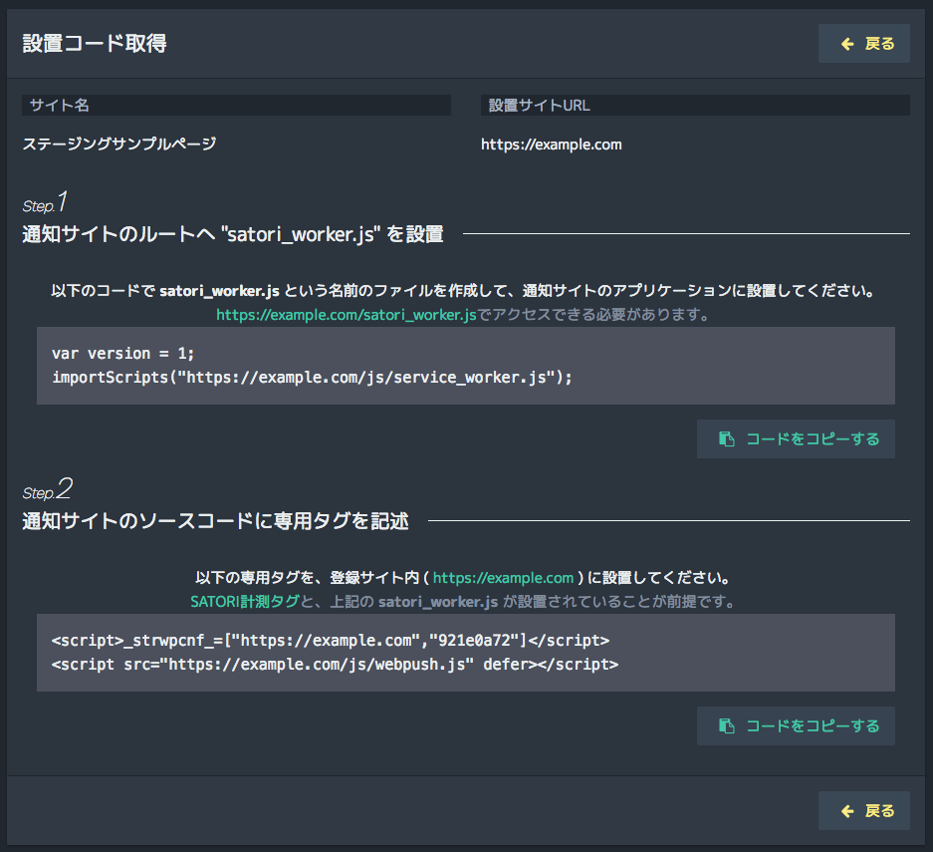Screen dimensions: 933x852
Task: Click the サイト名 field label
Action: coord(60,105)
